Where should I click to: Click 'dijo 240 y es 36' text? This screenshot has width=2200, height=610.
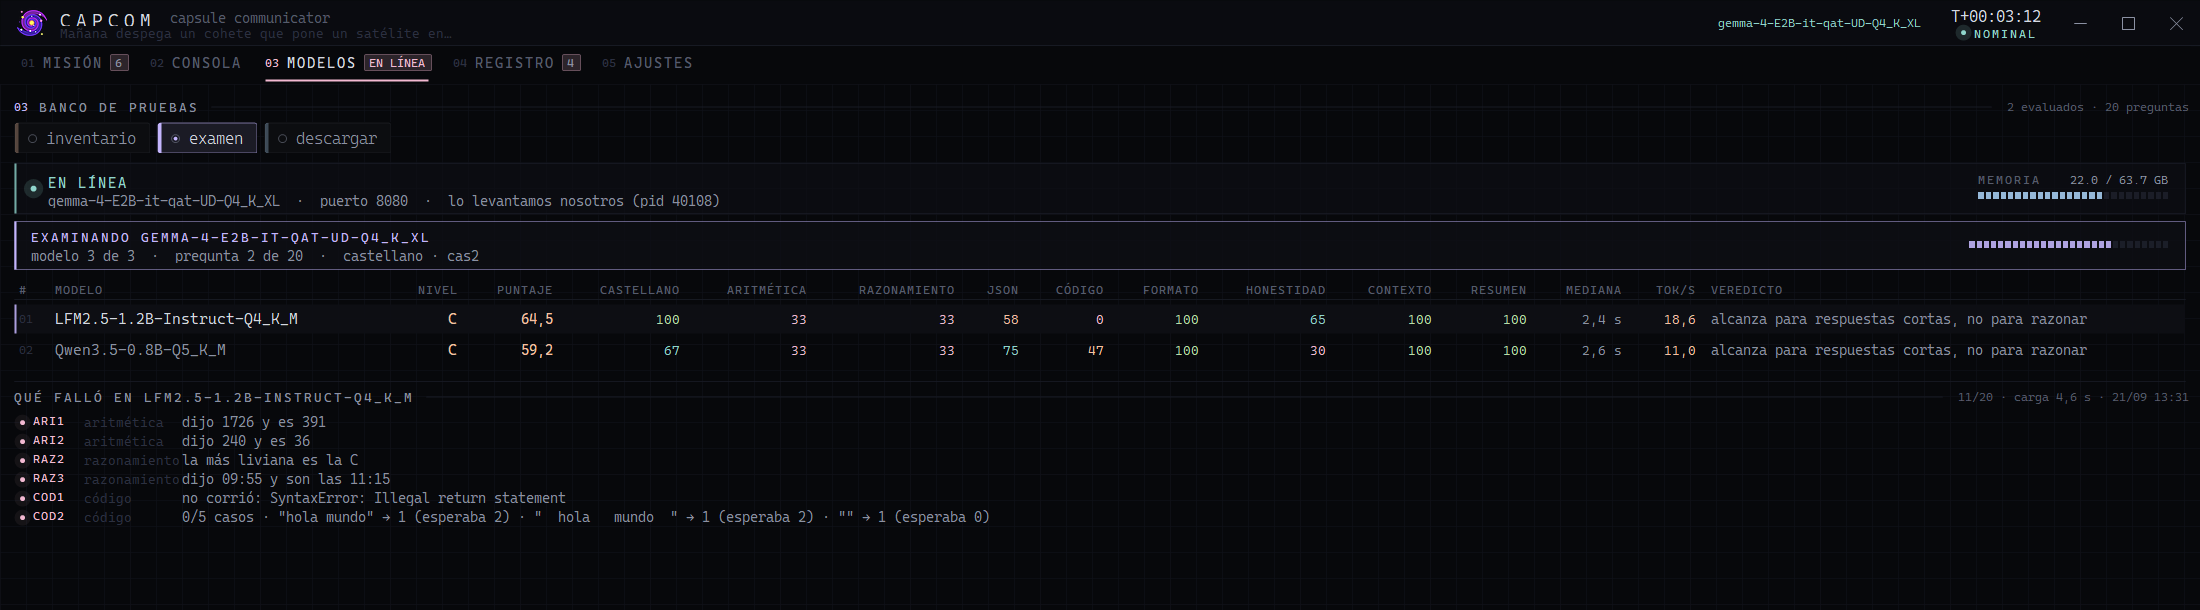246,441
